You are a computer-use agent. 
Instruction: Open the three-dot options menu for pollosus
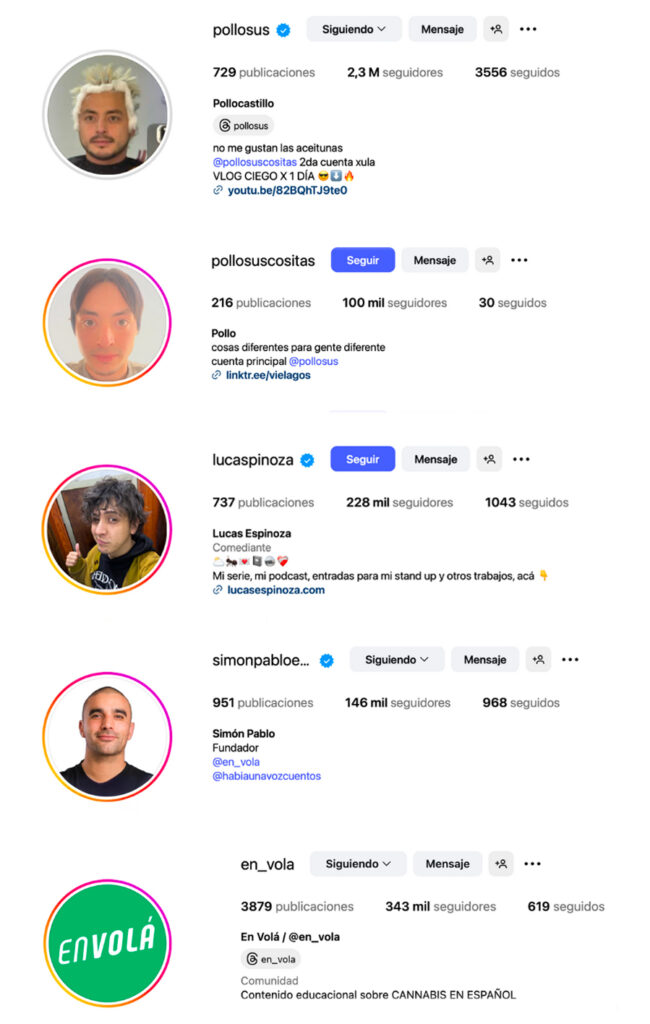(x=528, y=29)
